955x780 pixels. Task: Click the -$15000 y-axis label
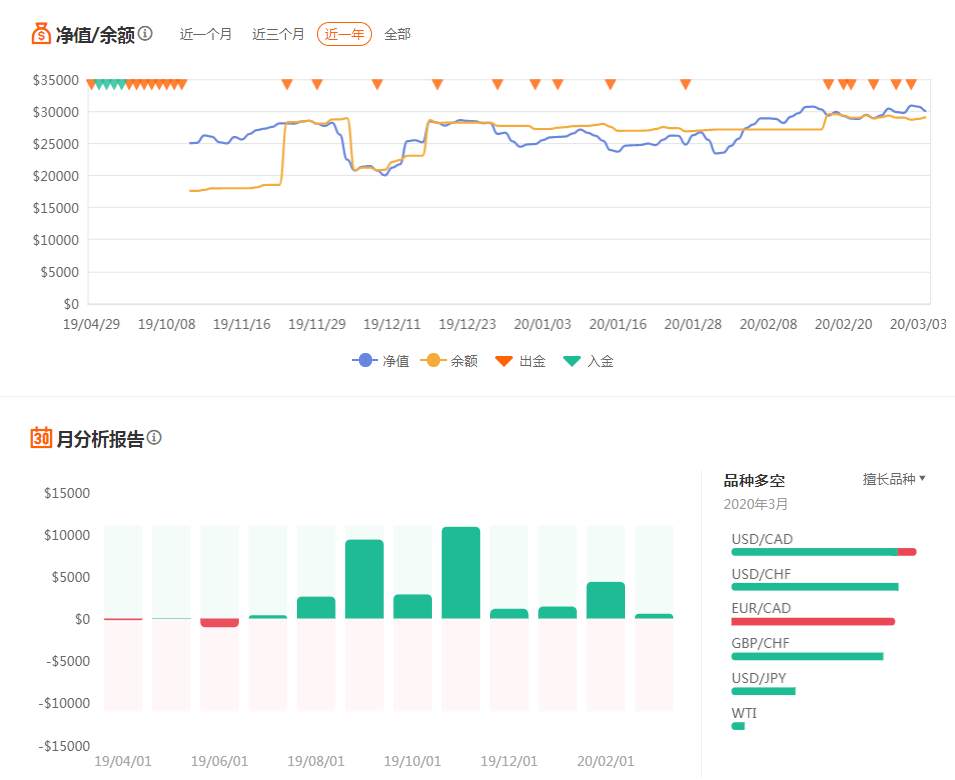pos(64,746)
